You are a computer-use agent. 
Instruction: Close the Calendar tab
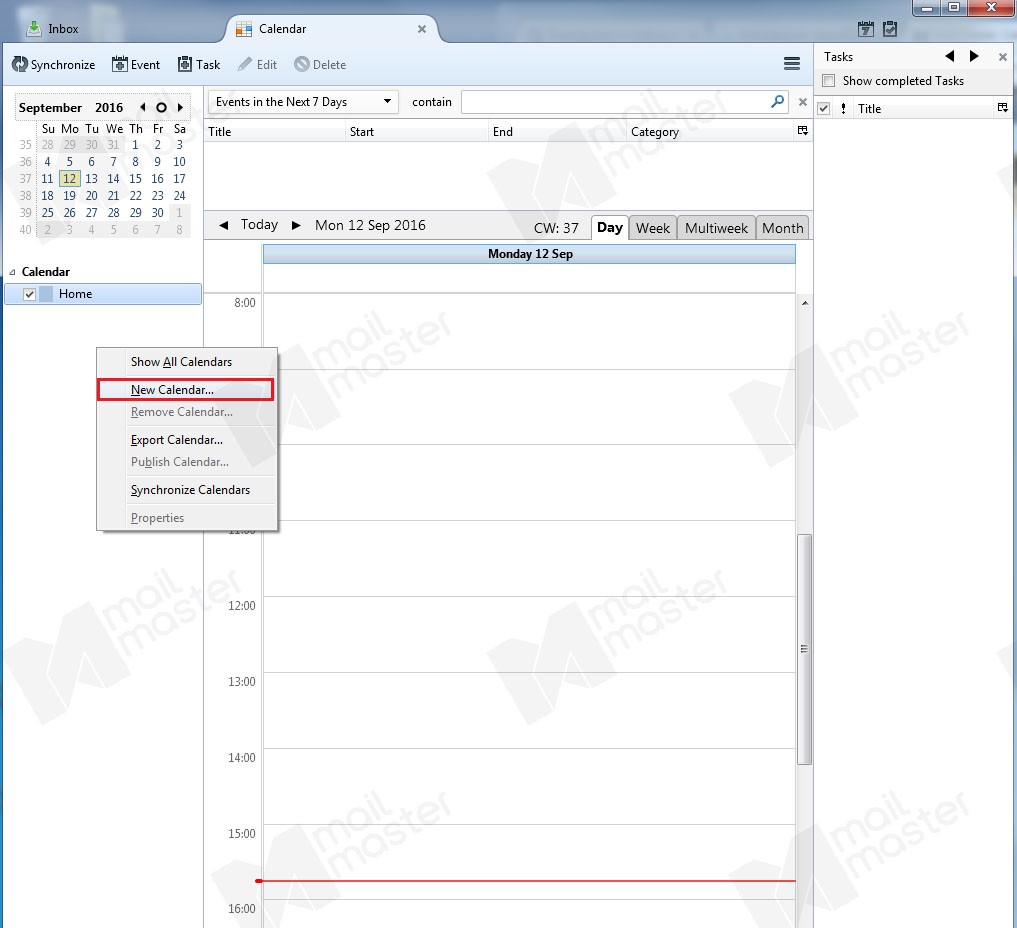[422, 29]
